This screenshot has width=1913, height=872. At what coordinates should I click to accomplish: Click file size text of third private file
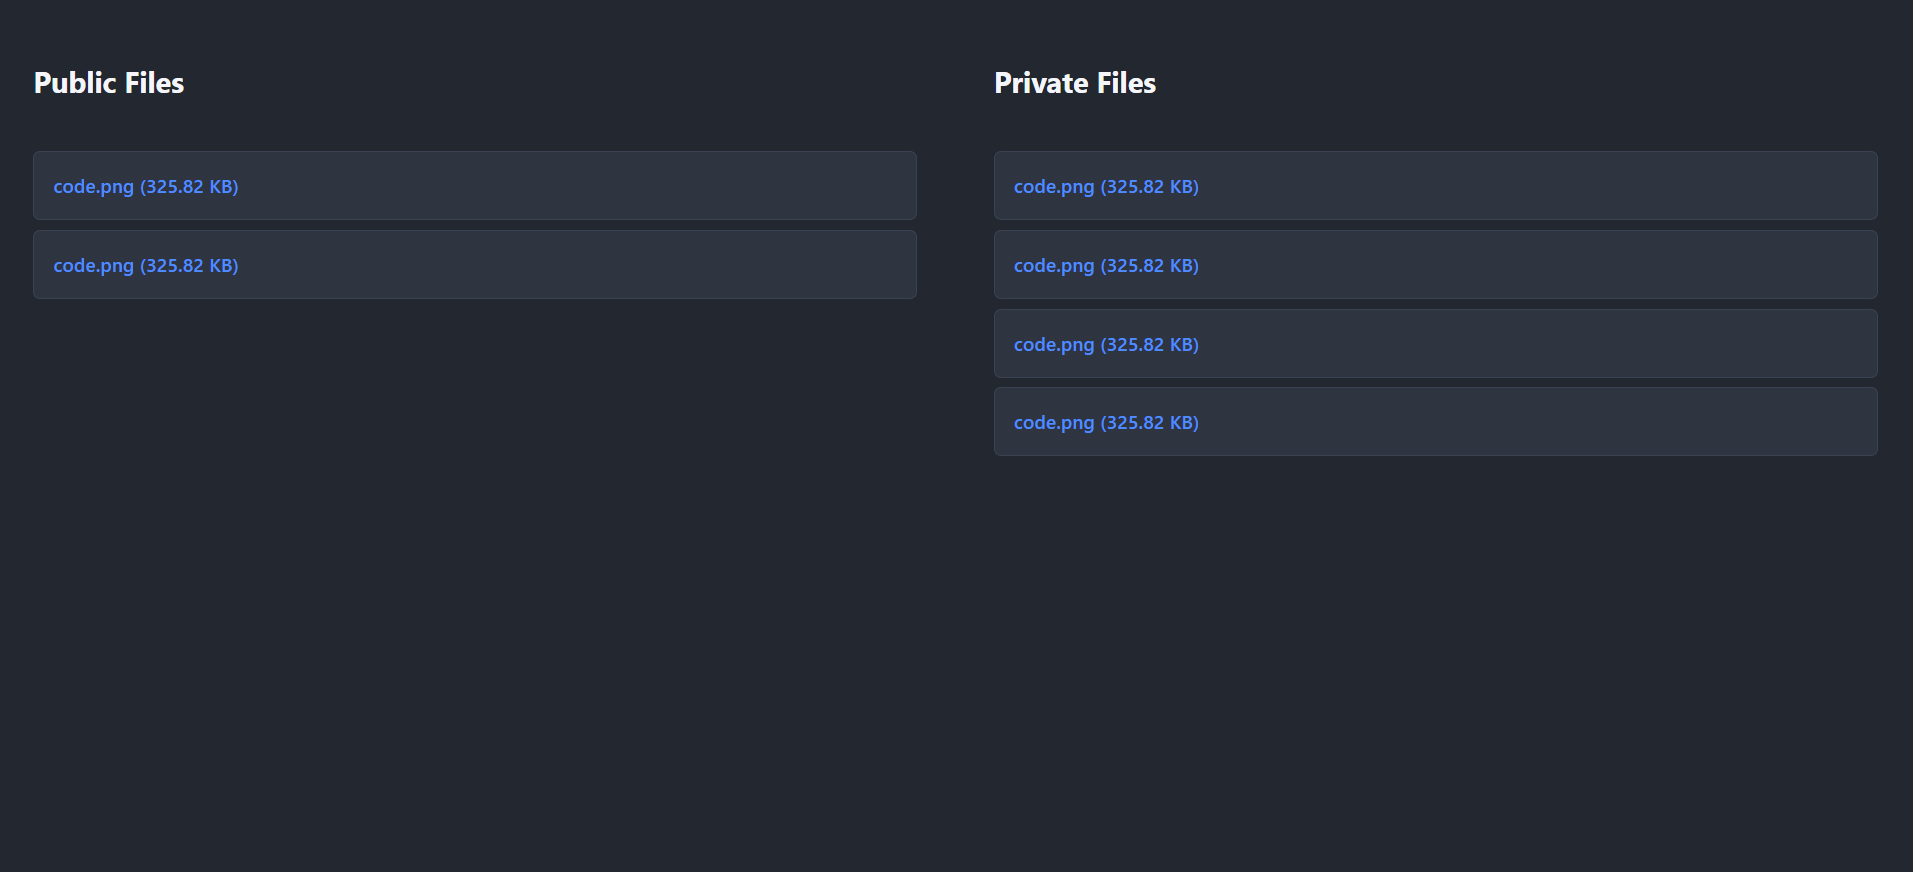(x=1150, y=345)
